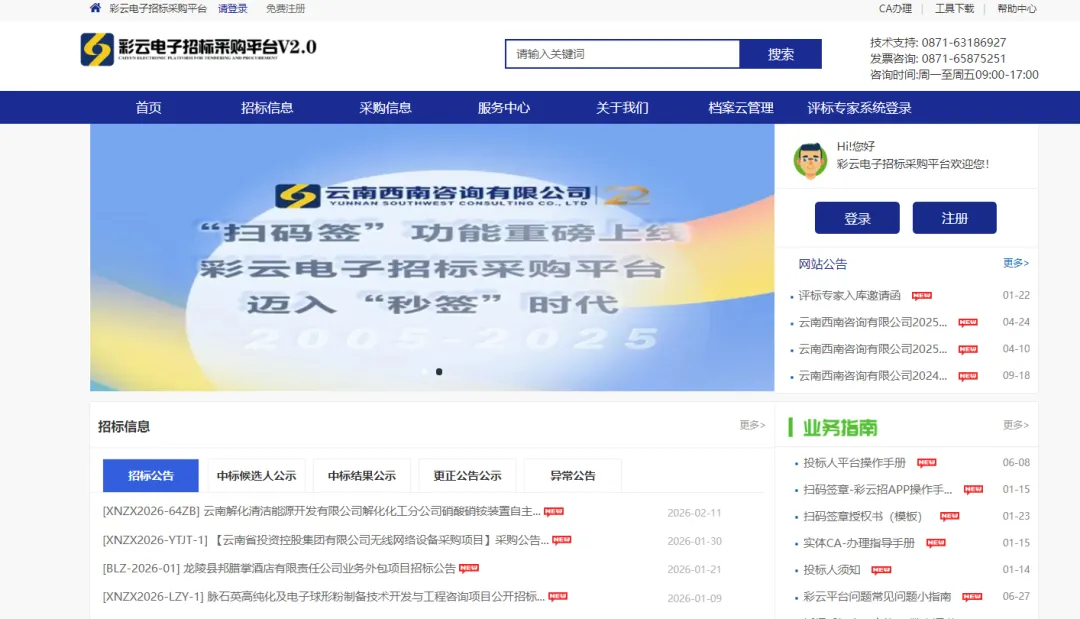Viewport: 1080px width, 619px height.
Task: Switch to the 异常公告 tab
Action: pos(572,476)
